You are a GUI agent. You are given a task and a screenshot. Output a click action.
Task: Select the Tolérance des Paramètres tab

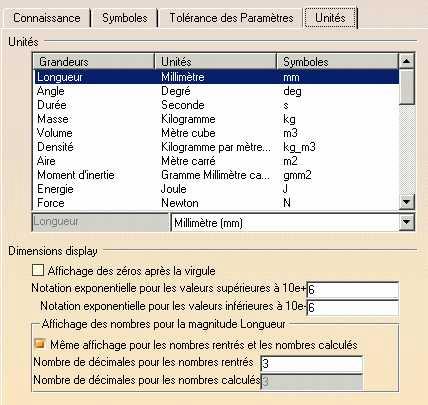click(x=231, y=18)
